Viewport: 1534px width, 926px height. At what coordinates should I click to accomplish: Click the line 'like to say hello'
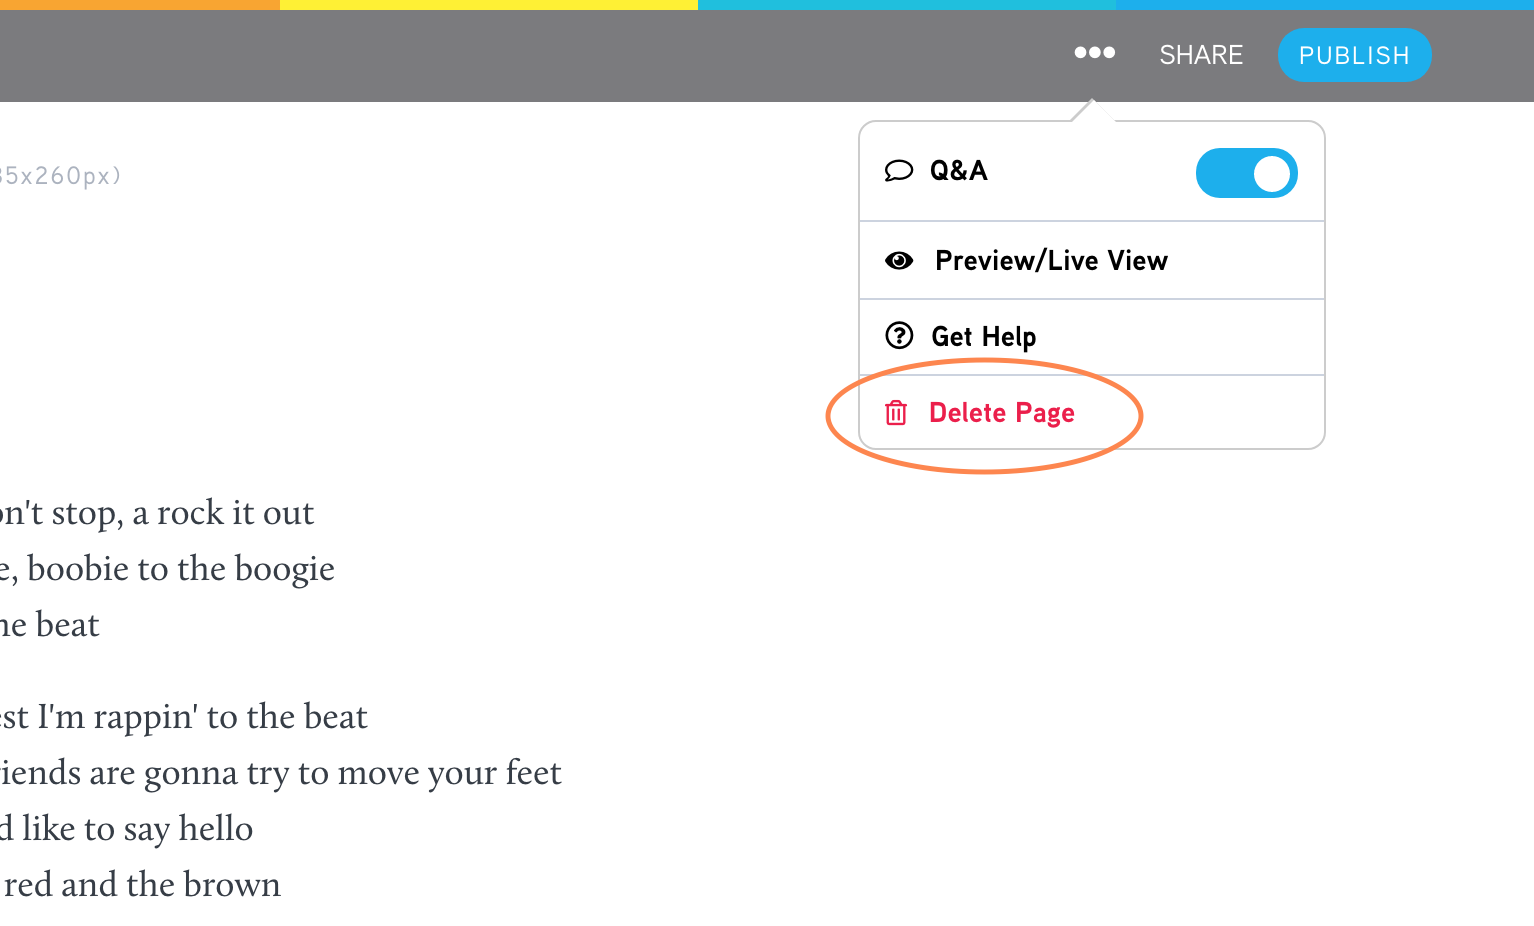pos(126,829)
